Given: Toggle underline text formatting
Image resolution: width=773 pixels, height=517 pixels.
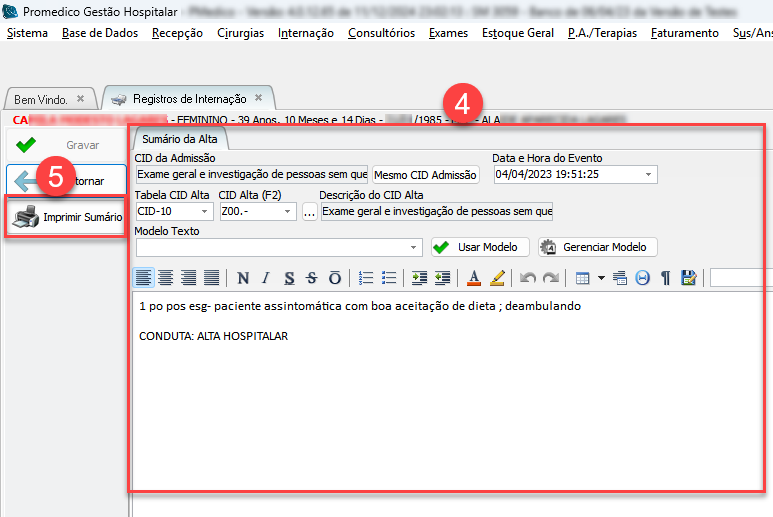Looking at the screenshot, I should 289,278.
